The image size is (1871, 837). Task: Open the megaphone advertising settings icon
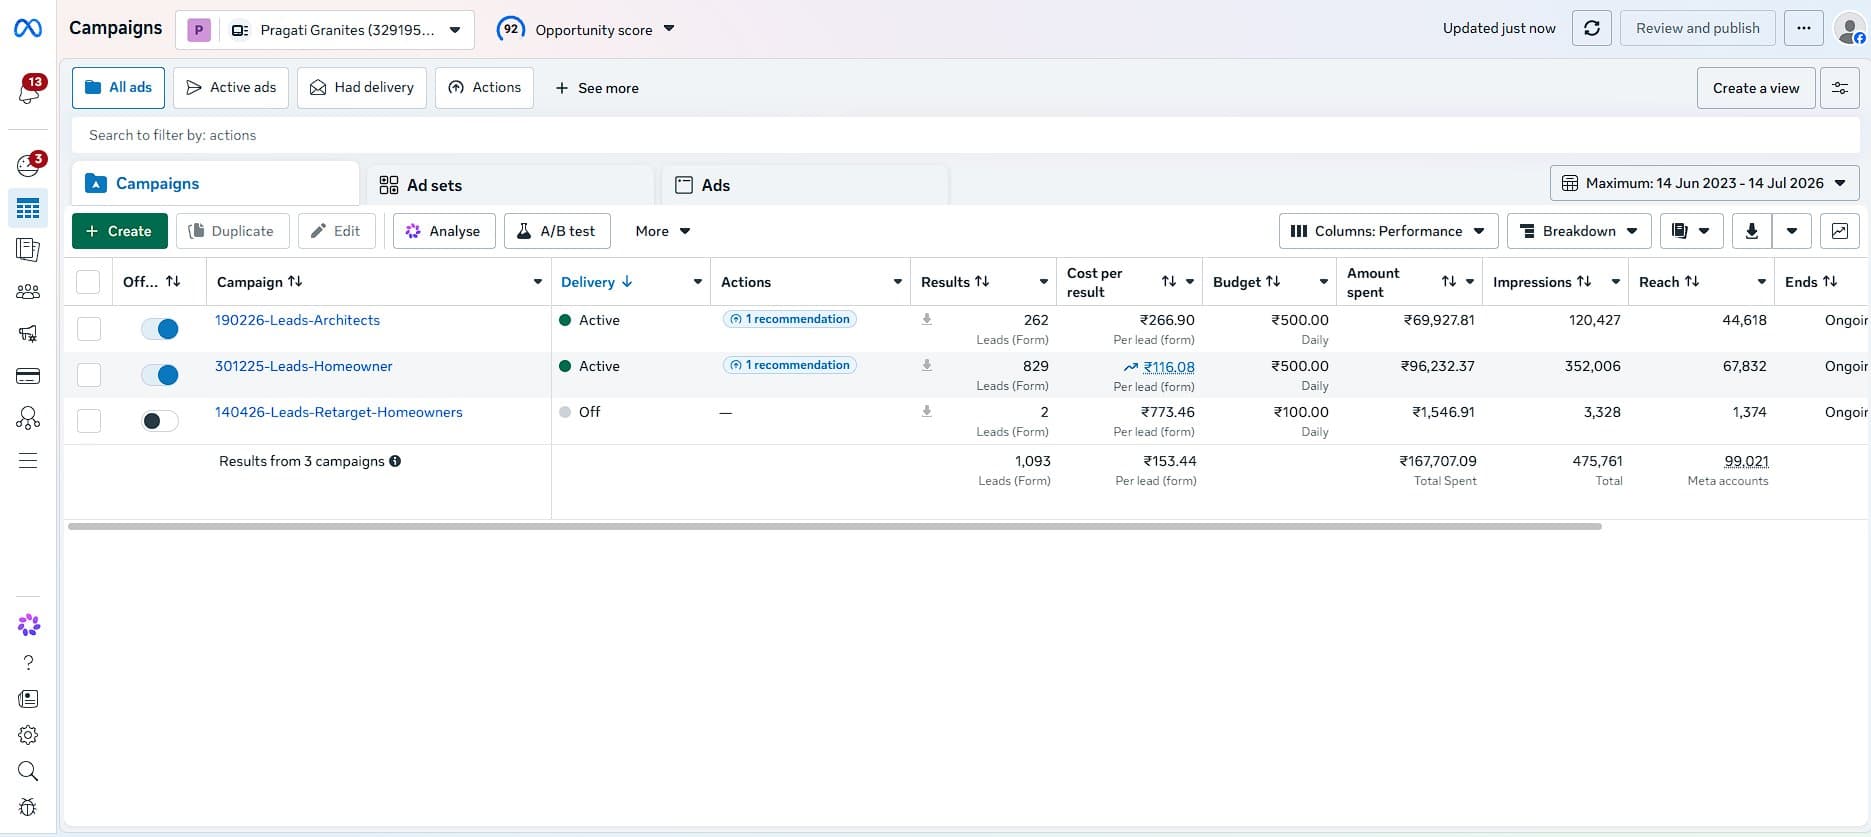[x=28, y=334]
